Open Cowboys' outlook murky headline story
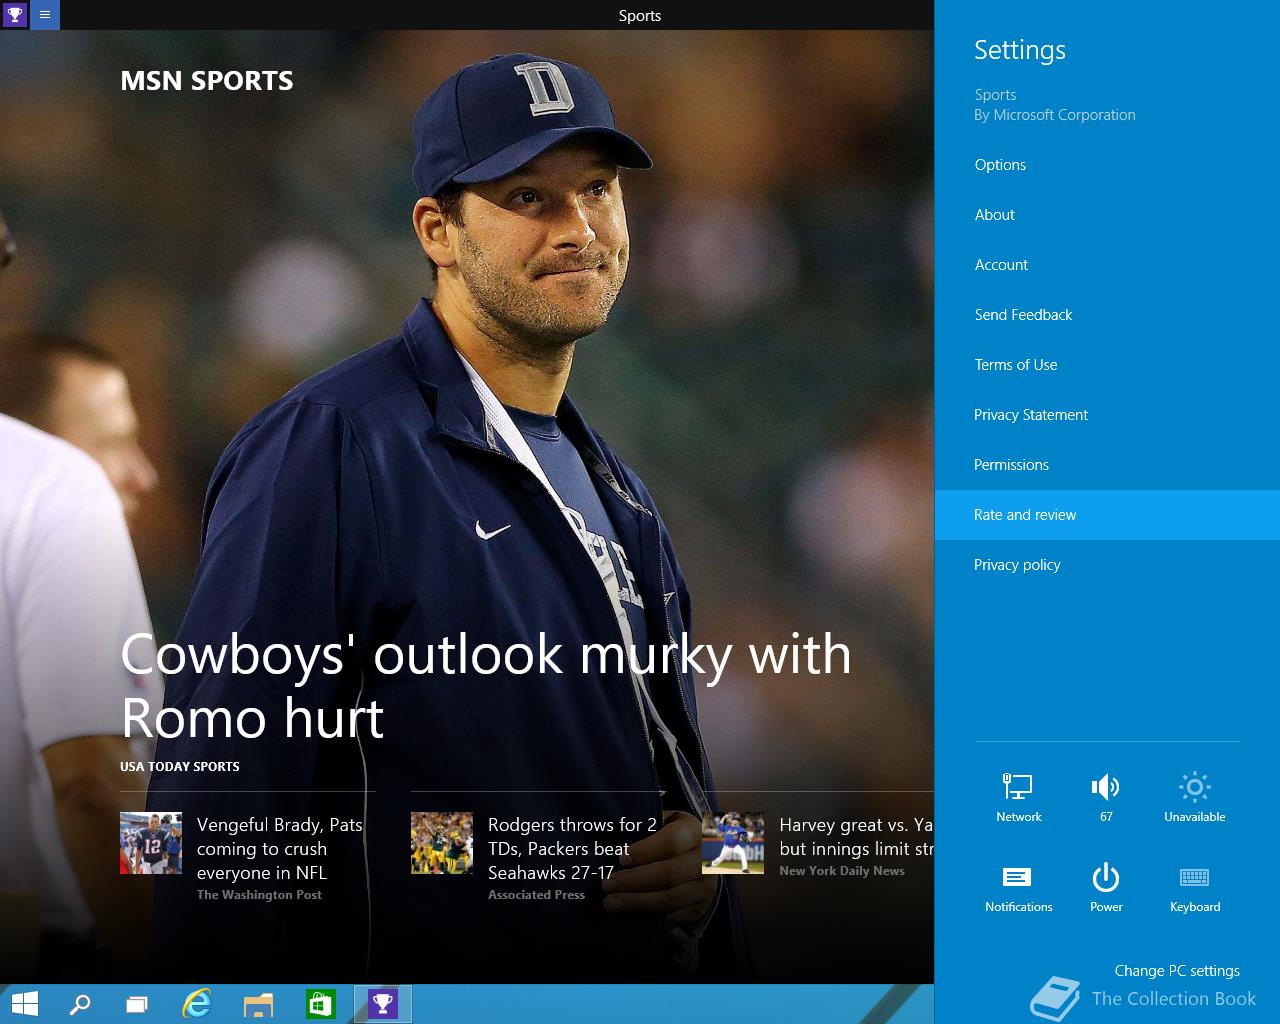Image resolution: width=1280 pixels, height=1024 pixels. tap(485, 686)
